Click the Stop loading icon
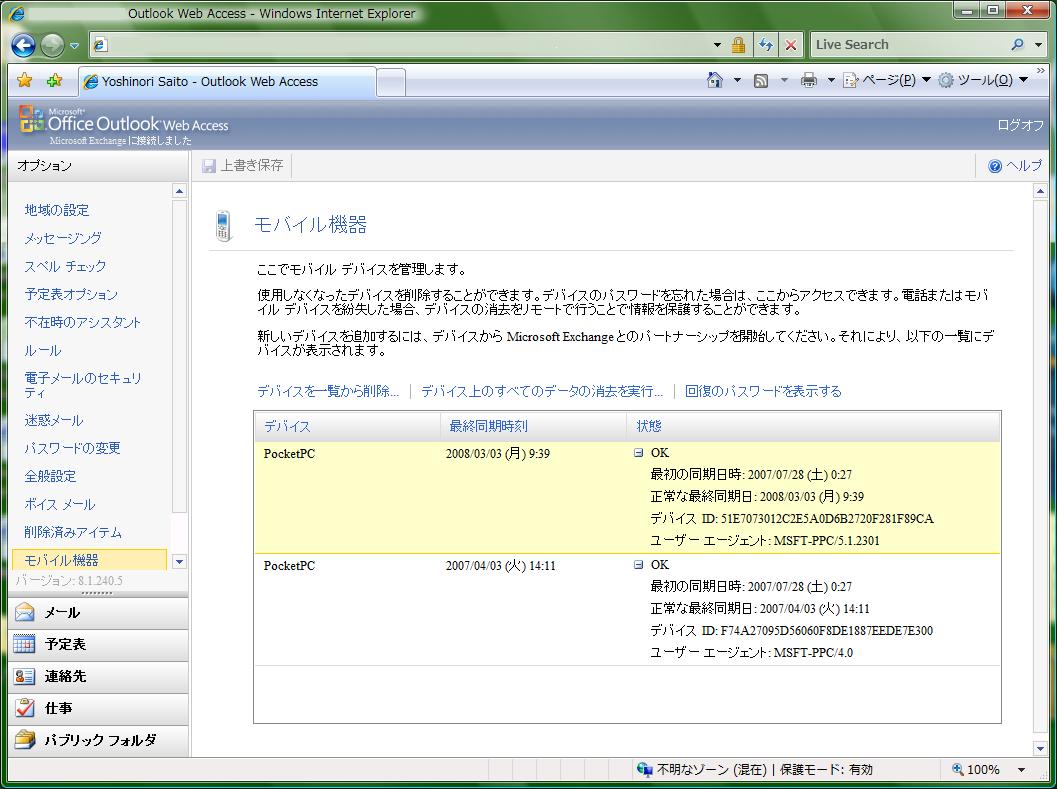This screenshot has height=789, width=1057. 791,45
